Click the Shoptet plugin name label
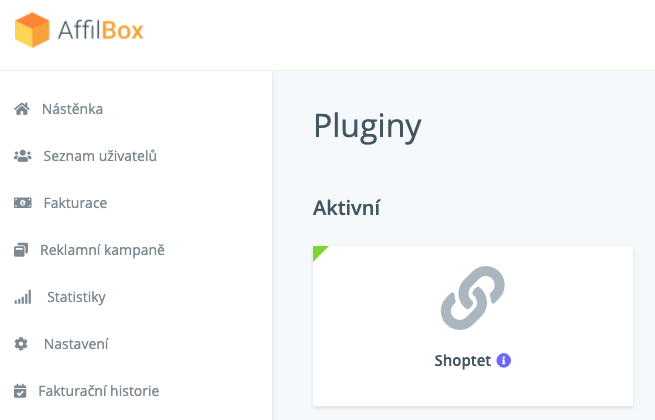 463,361
